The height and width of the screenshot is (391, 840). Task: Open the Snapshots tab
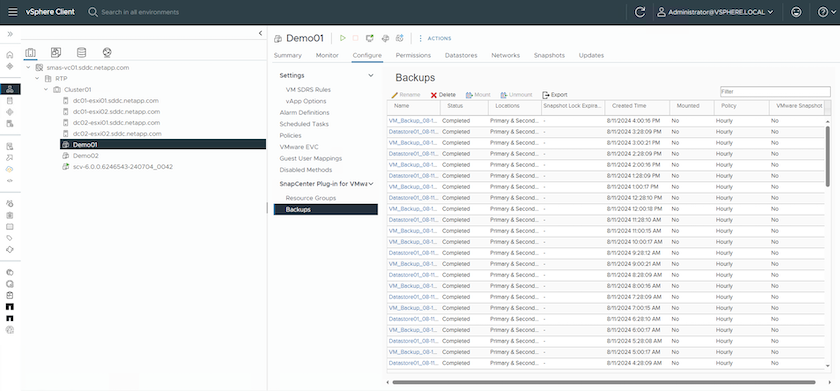549,55
